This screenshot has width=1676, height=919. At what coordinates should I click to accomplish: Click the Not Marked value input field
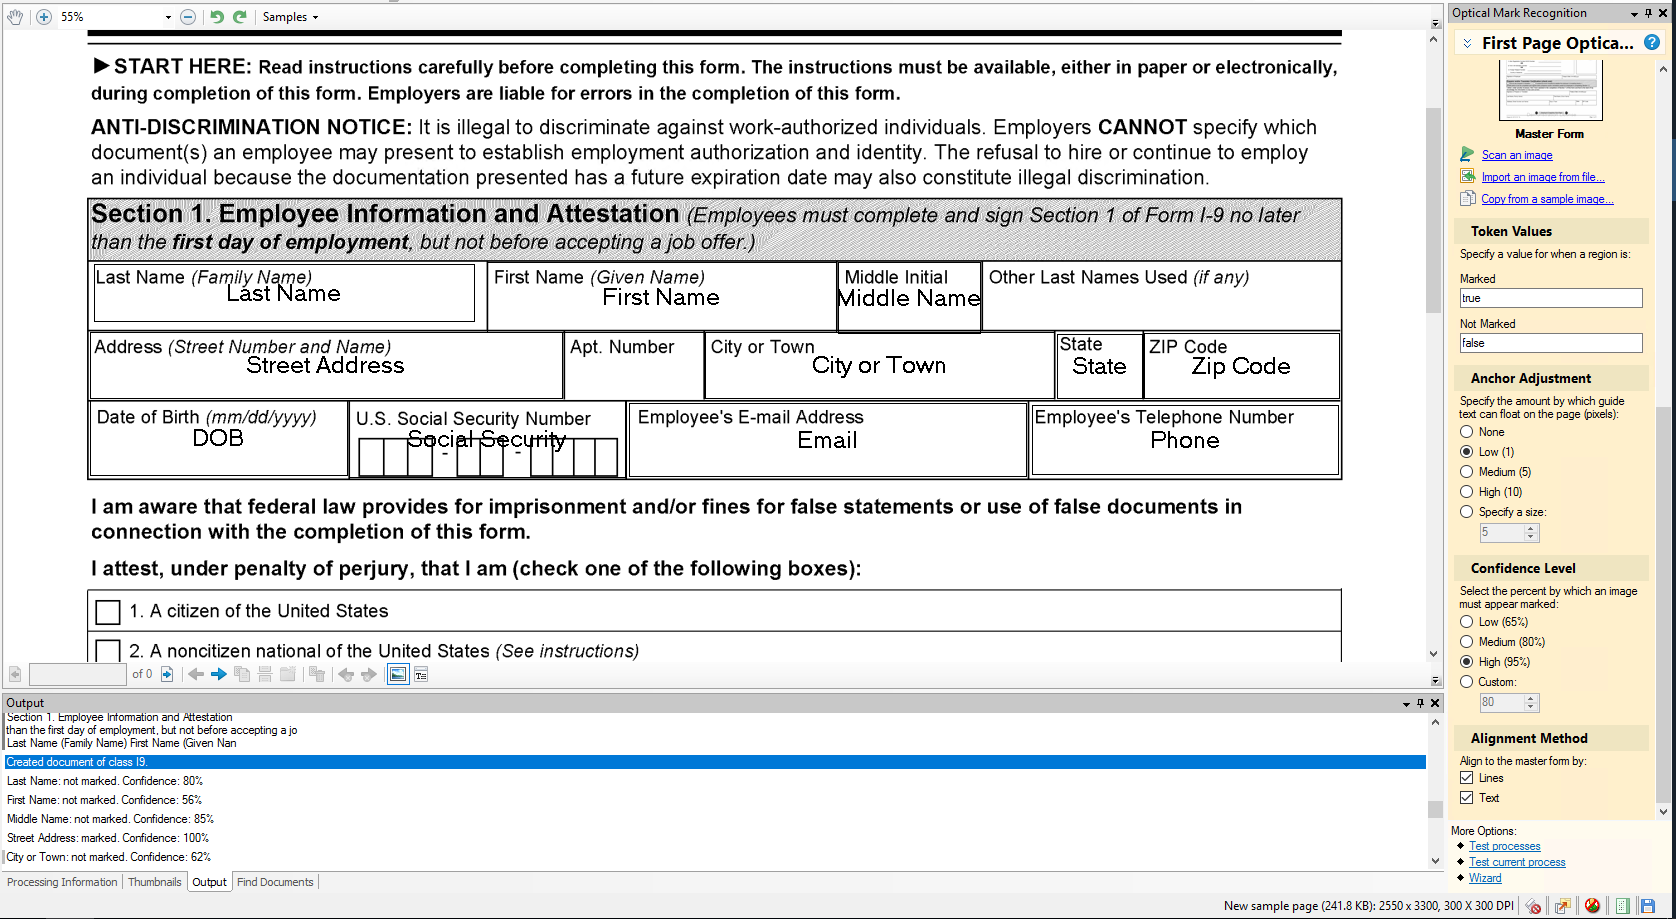tap(1551, 343)
